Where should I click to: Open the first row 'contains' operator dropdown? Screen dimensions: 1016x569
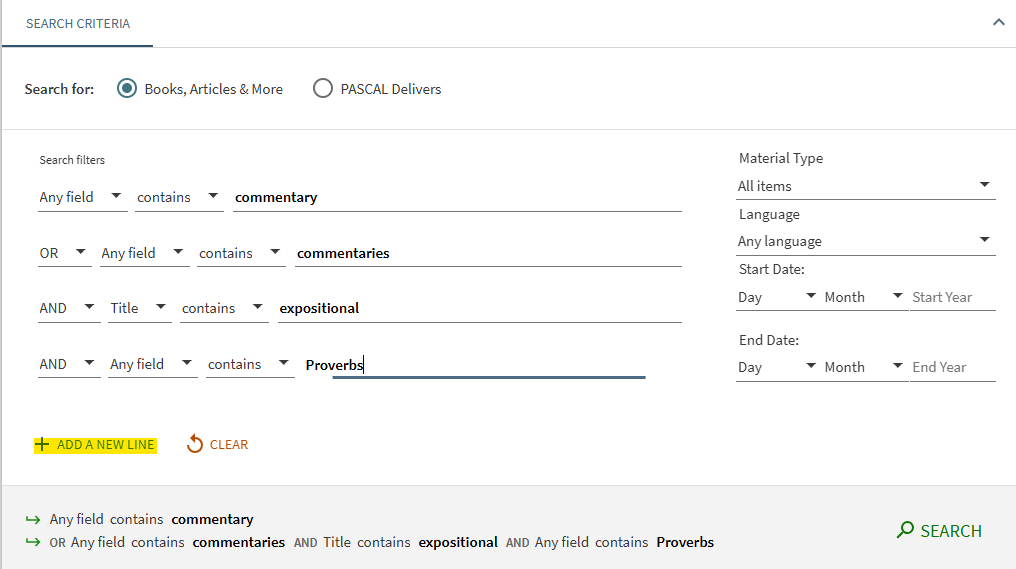tap(180, 197)
